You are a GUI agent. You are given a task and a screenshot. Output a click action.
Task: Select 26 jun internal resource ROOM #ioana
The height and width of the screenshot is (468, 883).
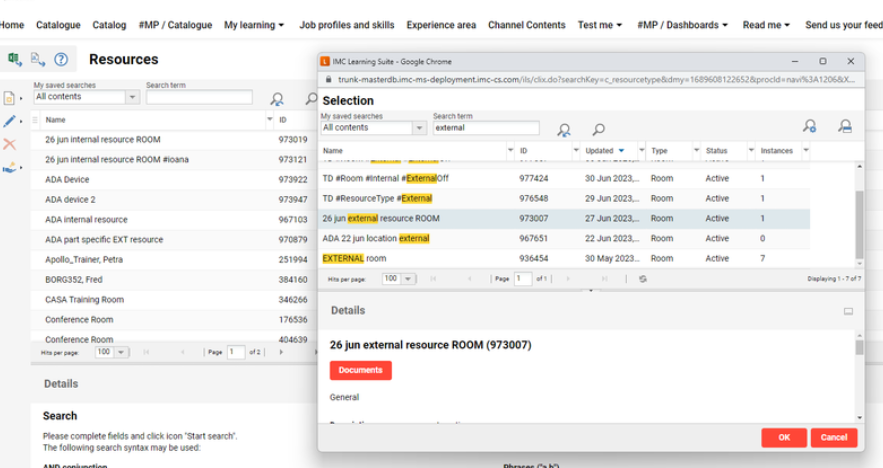click(175, 159)
